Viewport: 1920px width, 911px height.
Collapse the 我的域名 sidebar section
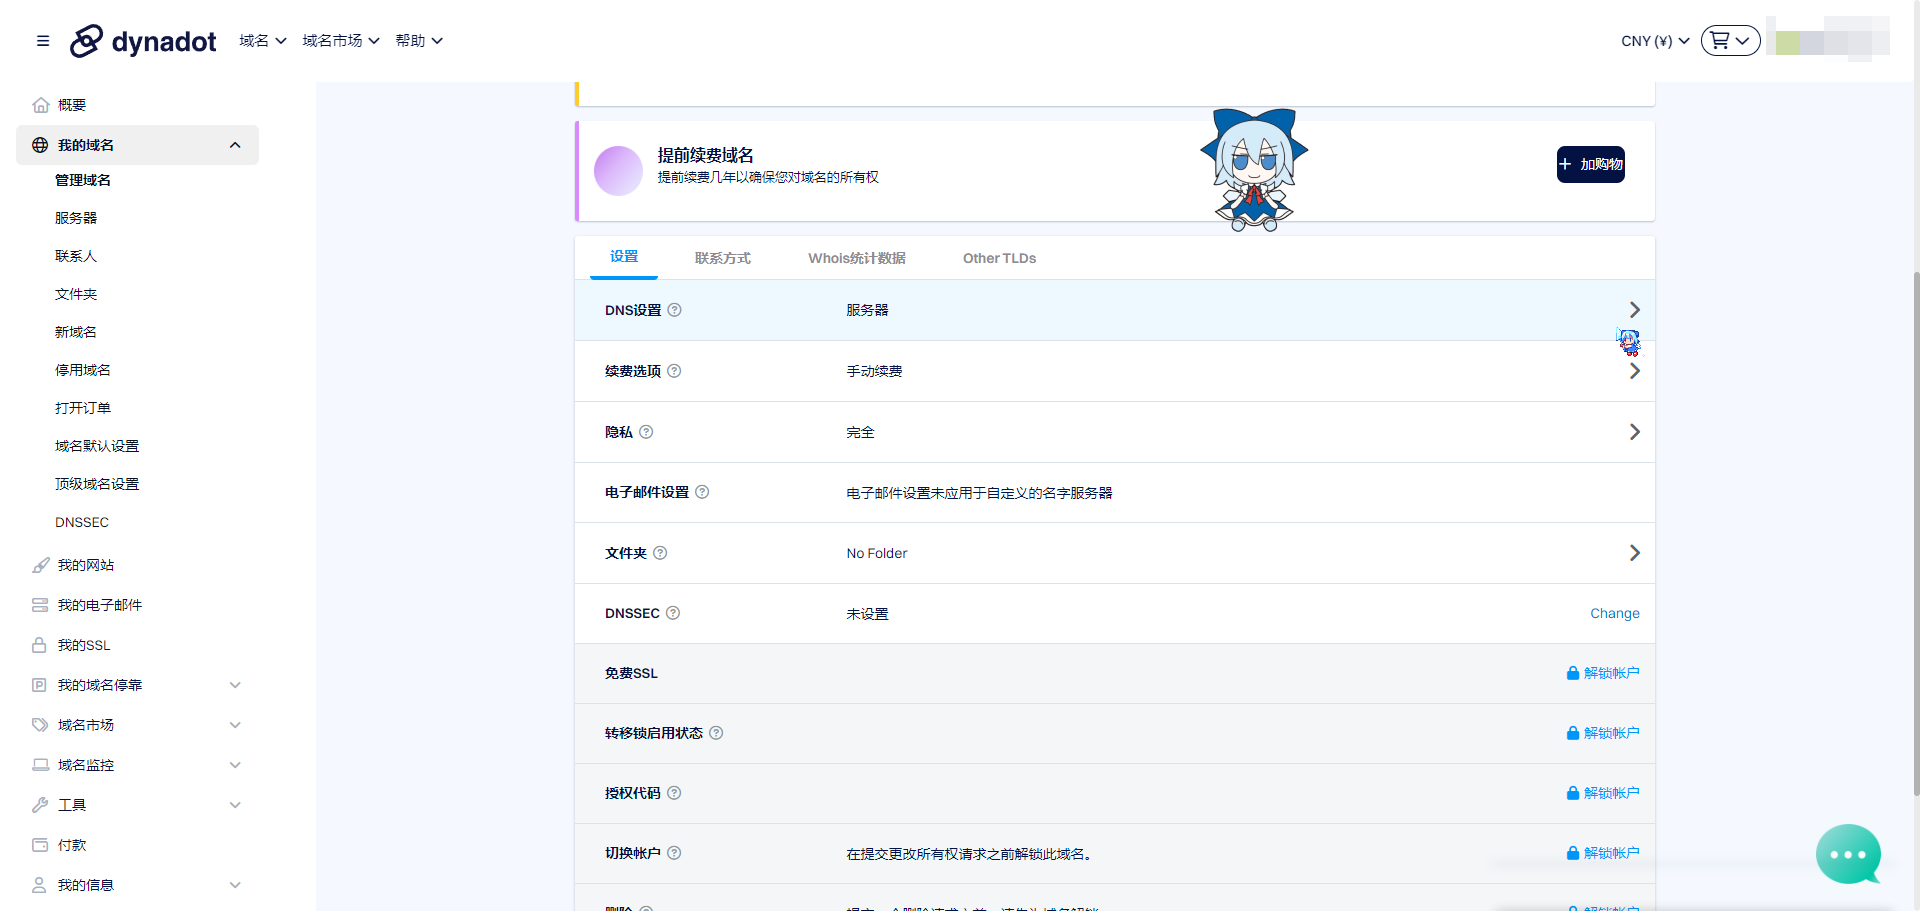235,145
